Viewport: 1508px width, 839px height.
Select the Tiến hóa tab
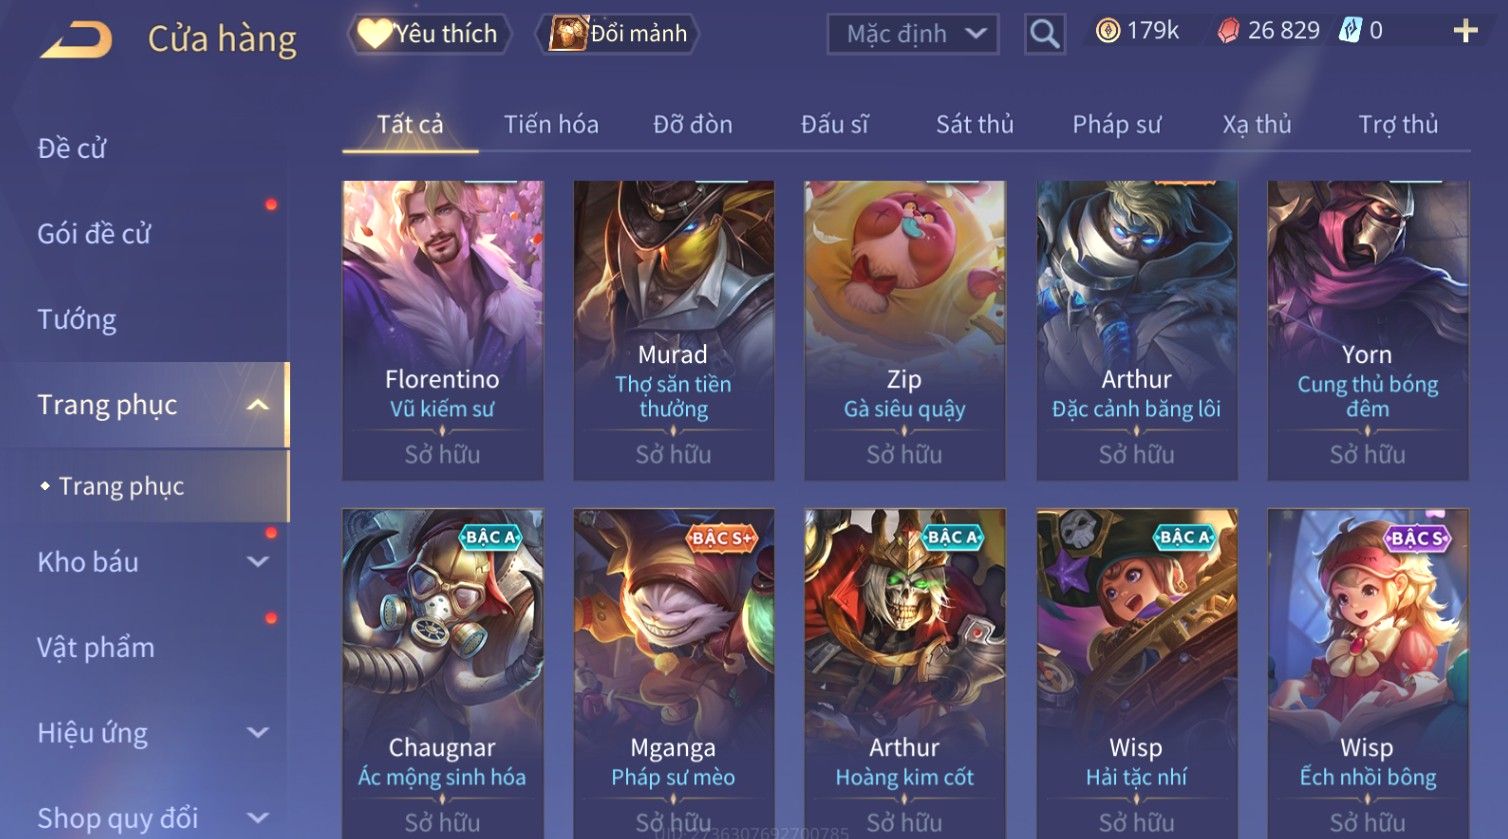(551, 125)
